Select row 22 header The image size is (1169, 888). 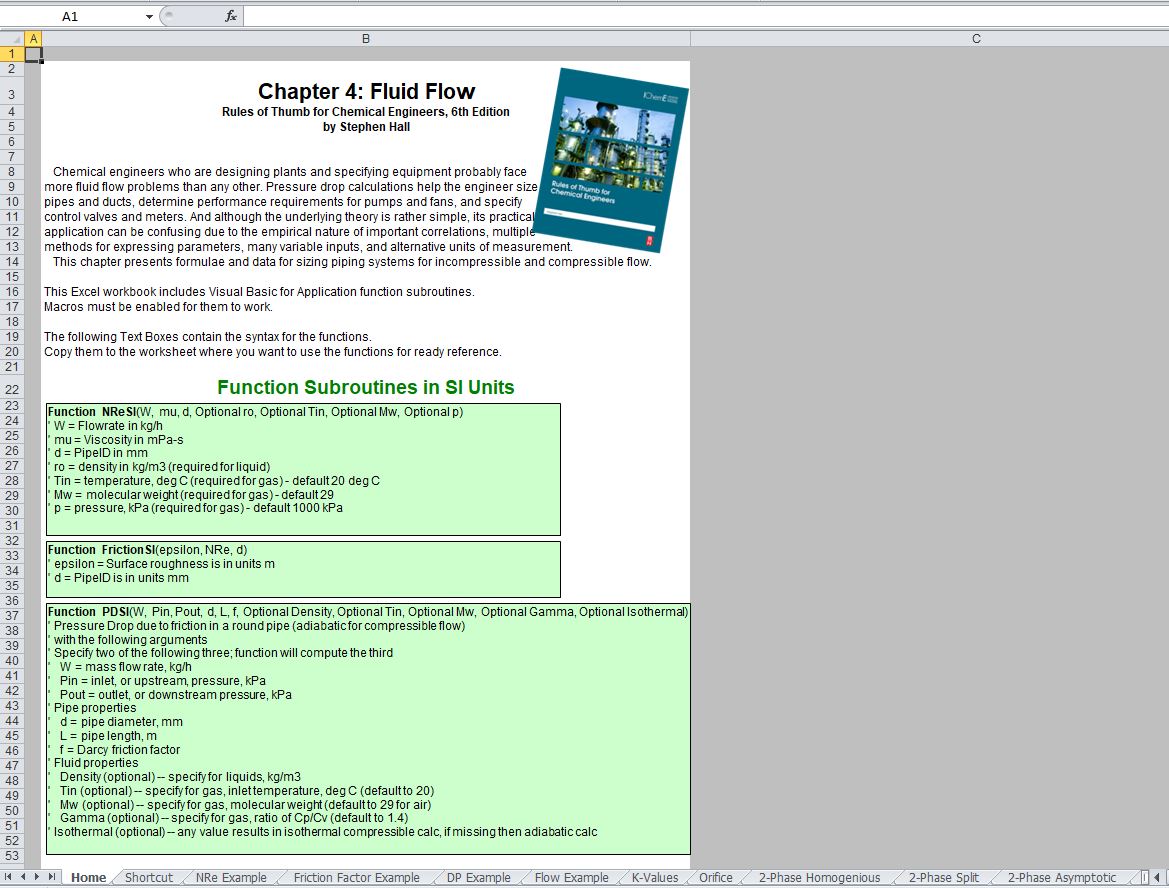click(12, 389)
